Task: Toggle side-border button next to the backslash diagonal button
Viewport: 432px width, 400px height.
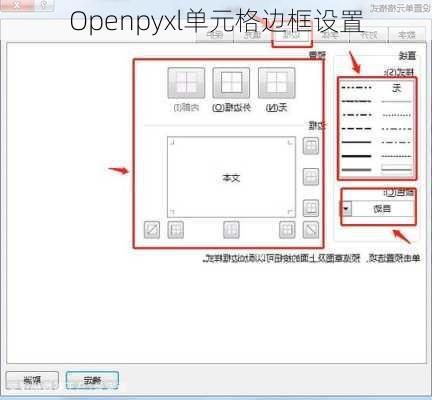Action: (x=287, y=230)
